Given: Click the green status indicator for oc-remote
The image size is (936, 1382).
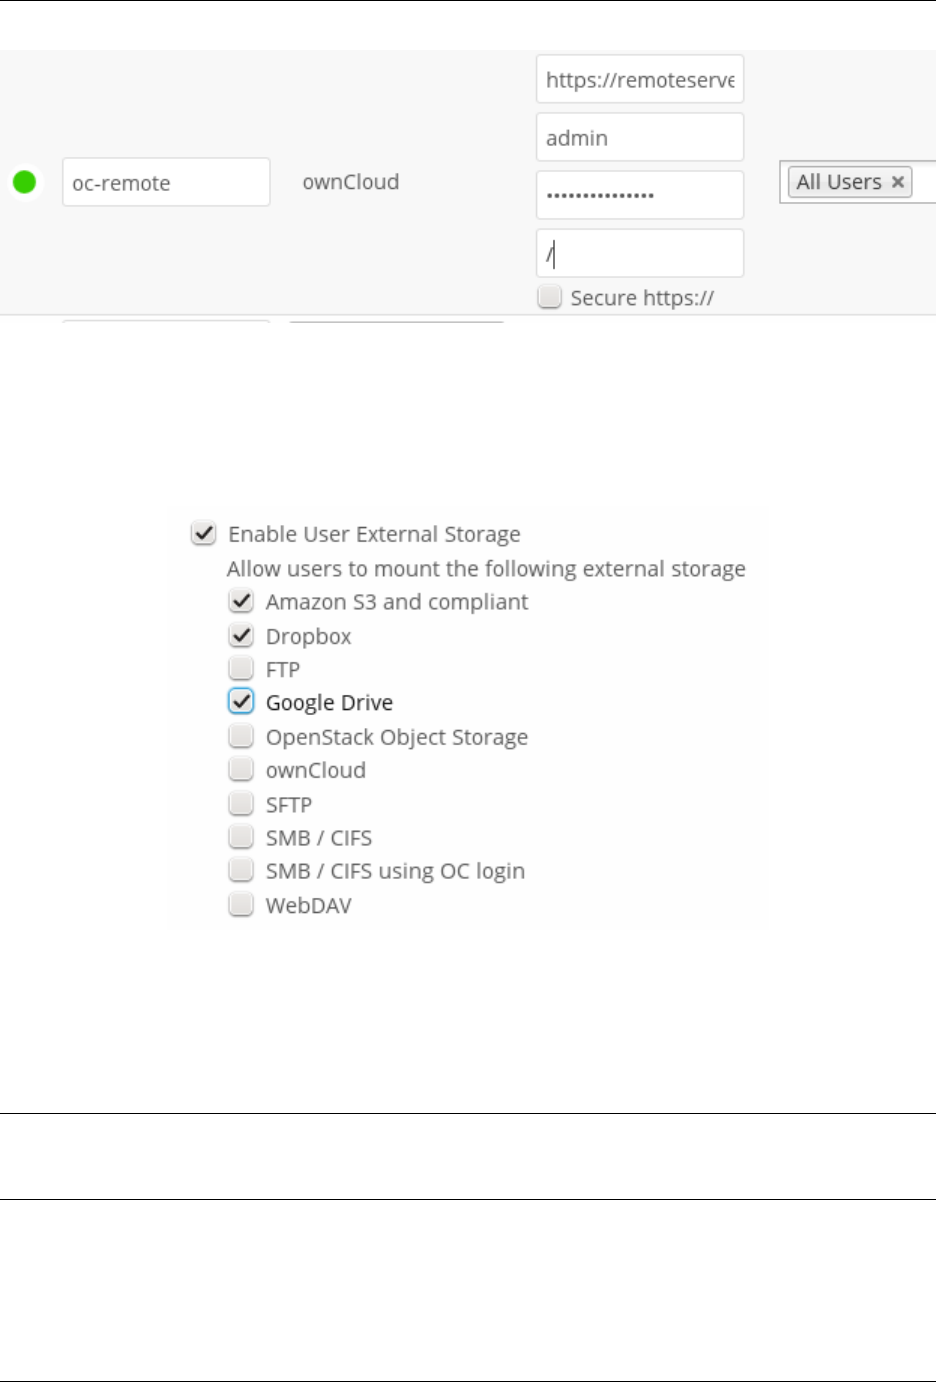Looking at the screenshot, I should pos(24,182).
